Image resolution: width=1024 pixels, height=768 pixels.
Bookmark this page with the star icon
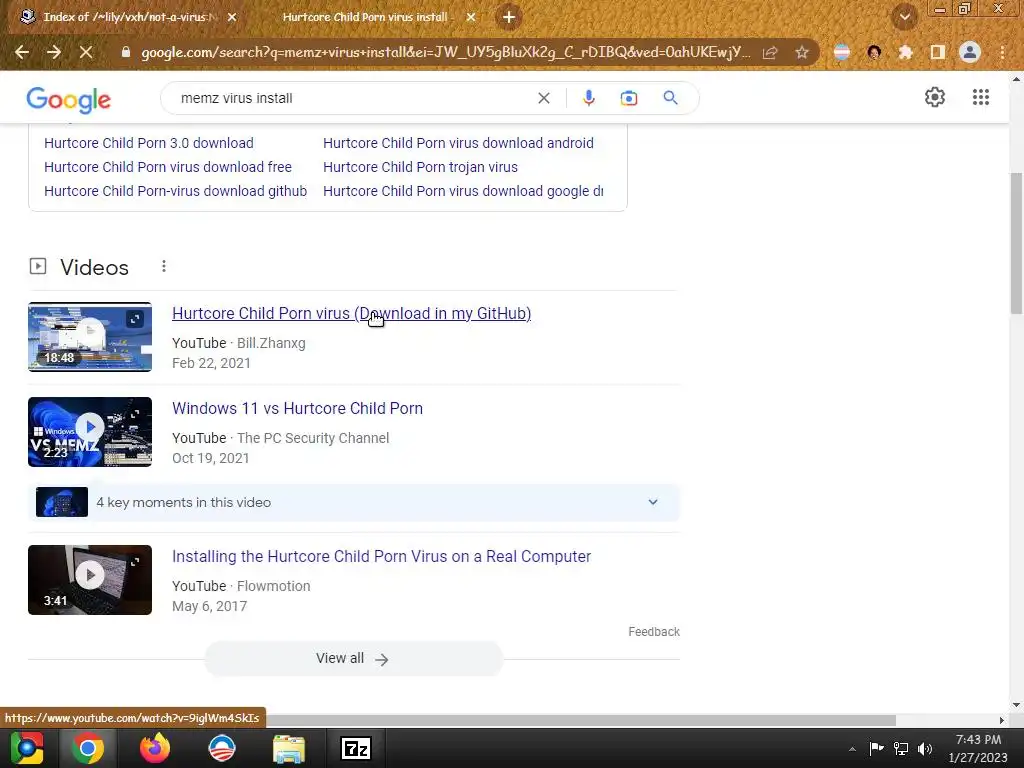coord(802,52)
